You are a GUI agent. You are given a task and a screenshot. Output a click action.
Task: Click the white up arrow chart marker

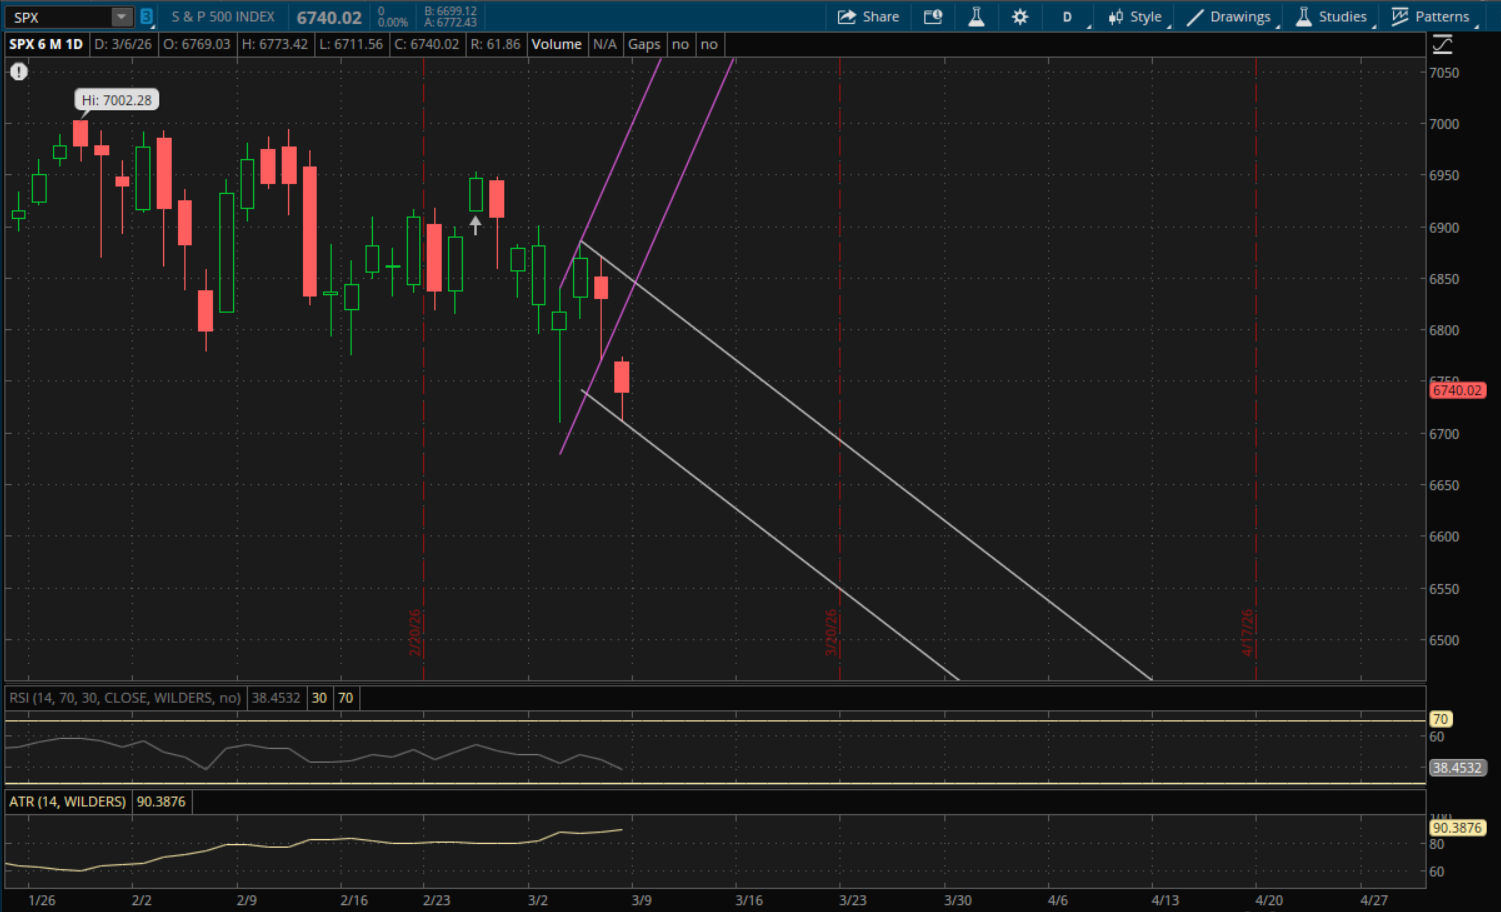coord(475,225)
